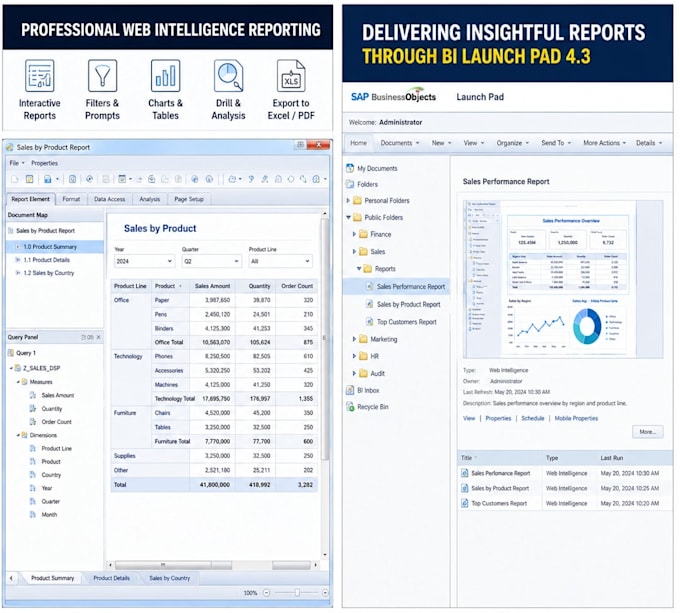This screenshot has height=613, width=680.
Task: Open the Product Line All dropdown
Action: click(280, 261)
